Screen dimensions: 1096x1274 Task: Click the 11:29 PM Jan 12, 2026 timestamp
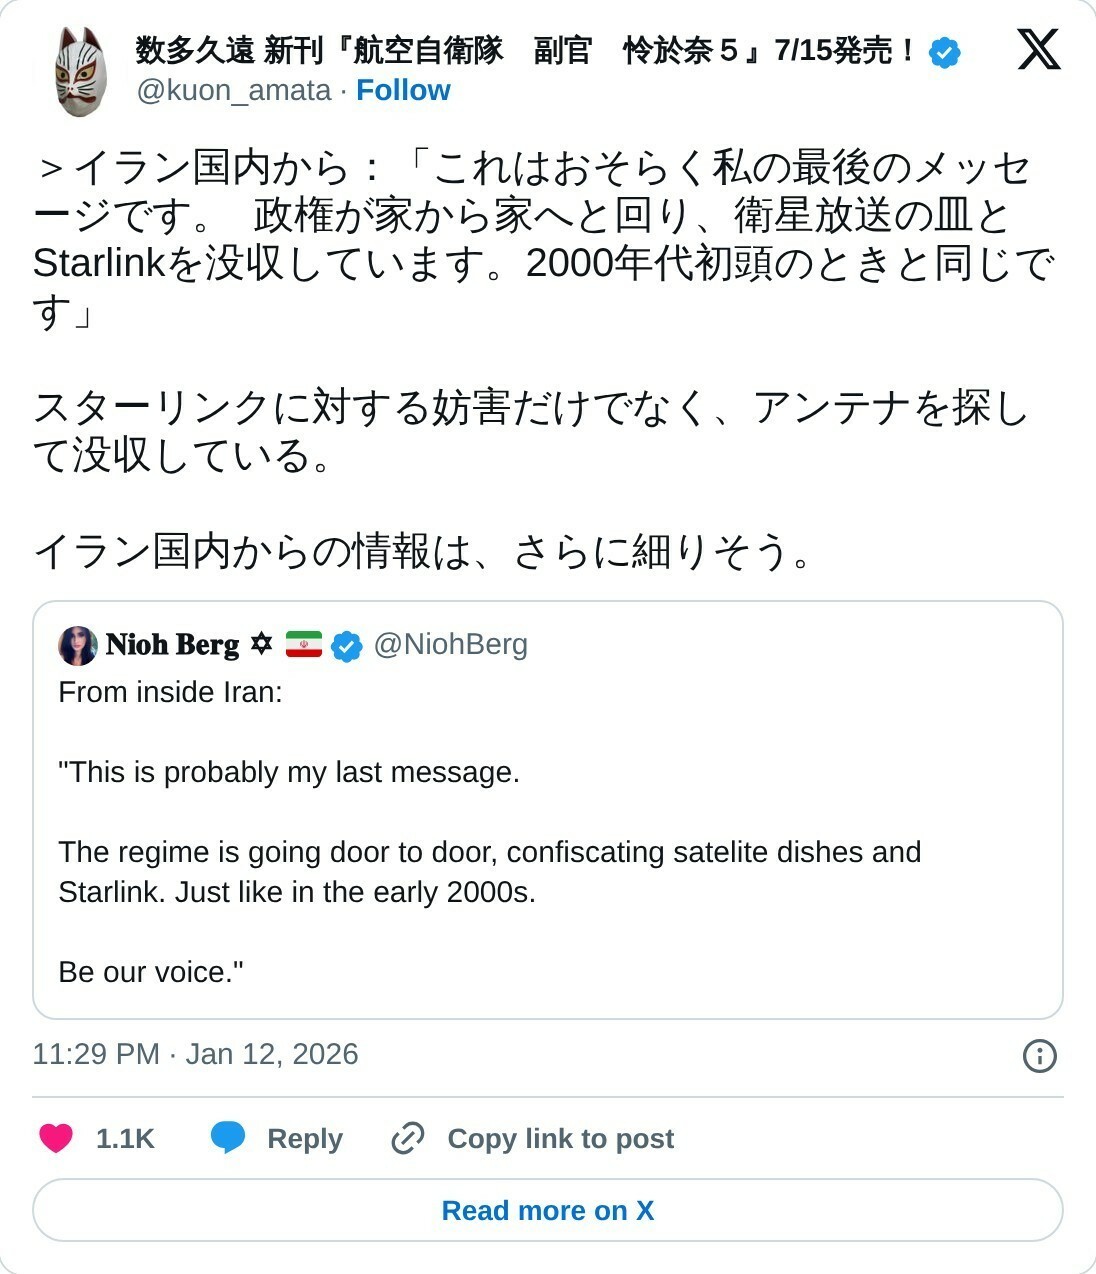click(x=195, y=1054)
